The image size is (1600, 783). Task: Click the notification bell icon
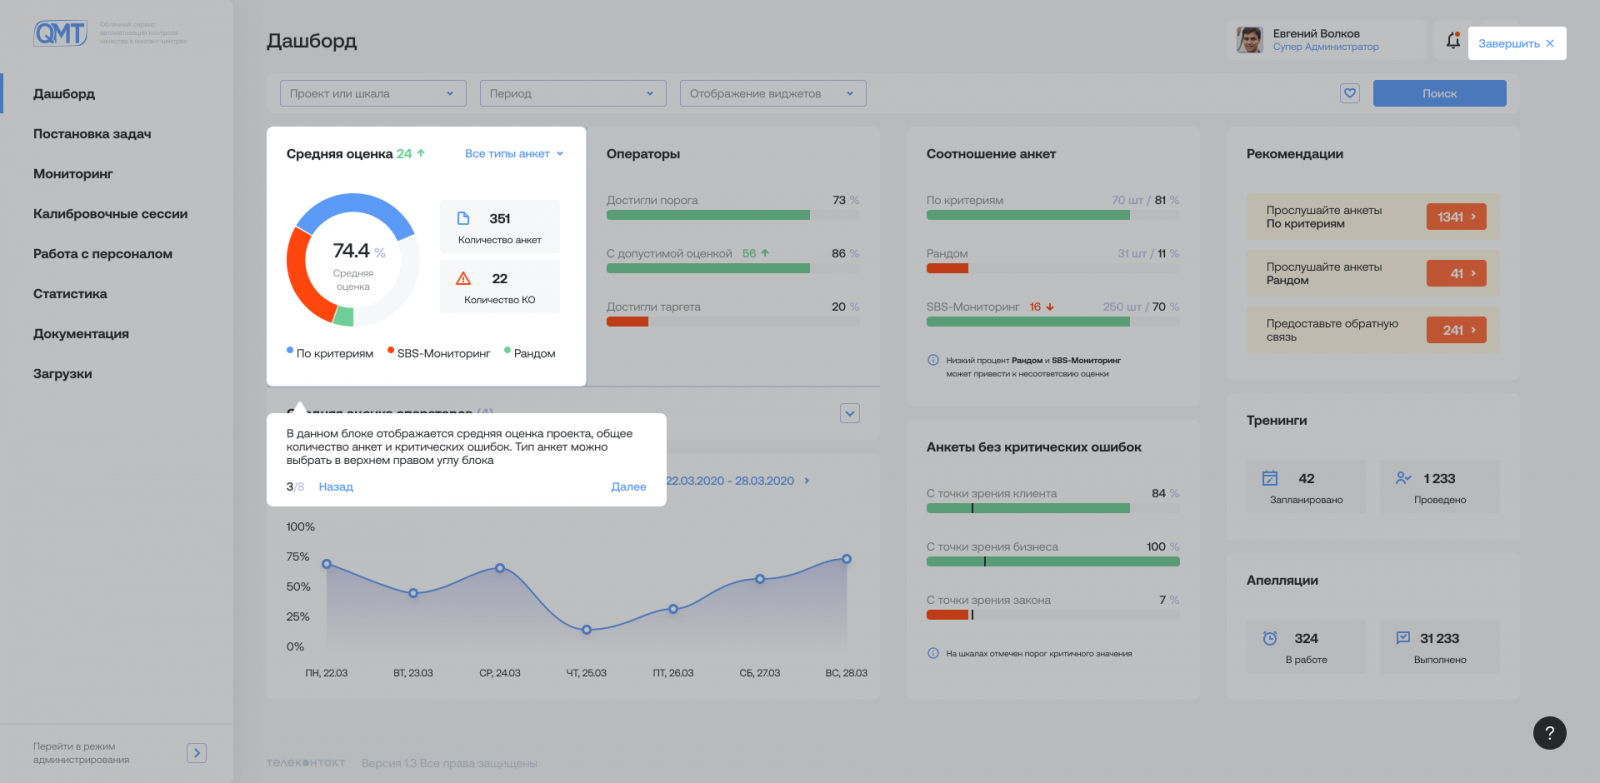[x=1453, y=41]
